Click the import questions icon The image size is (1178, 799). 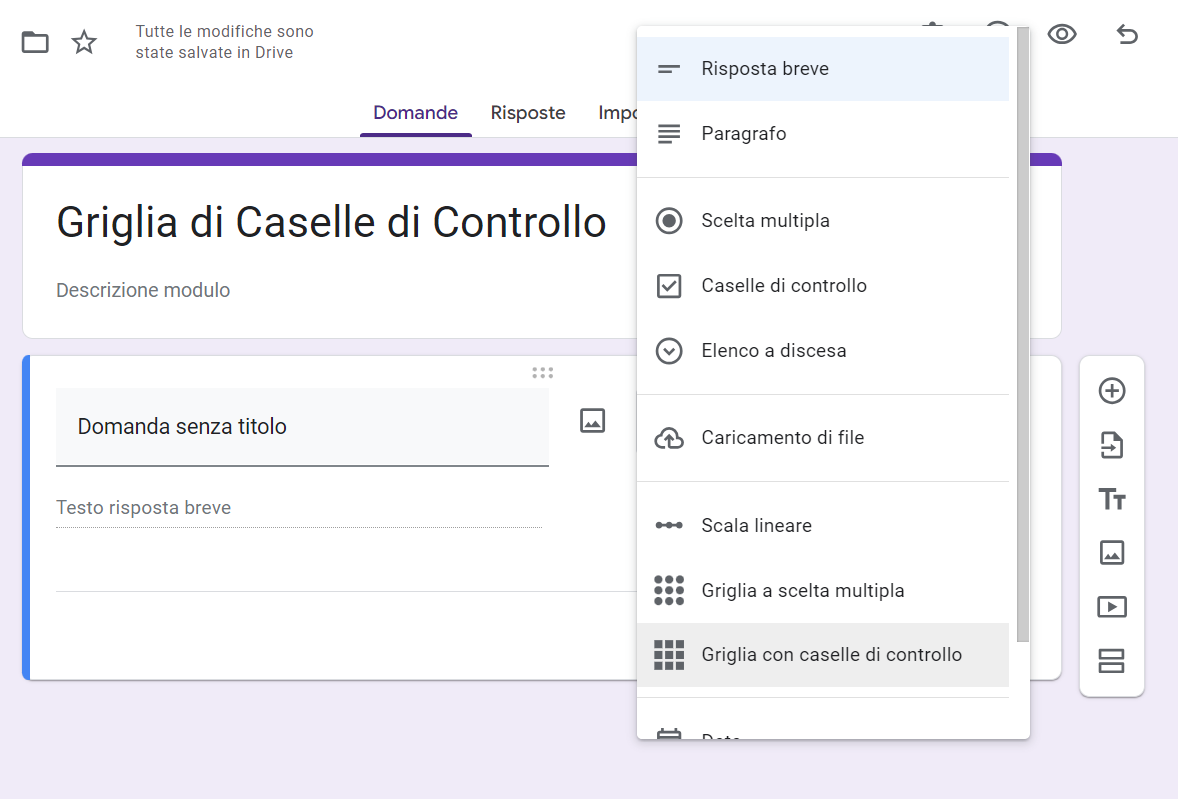(1112, 445)
